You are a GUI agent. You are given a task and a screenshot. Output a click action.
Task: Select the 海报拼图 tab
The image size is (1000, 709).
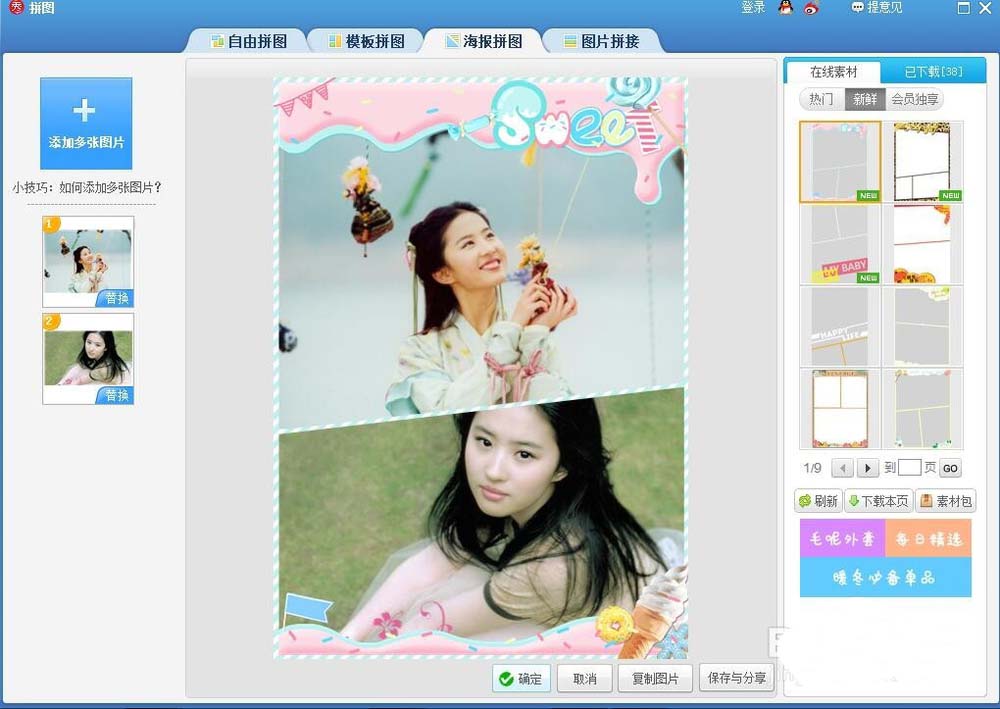point(484,41)
